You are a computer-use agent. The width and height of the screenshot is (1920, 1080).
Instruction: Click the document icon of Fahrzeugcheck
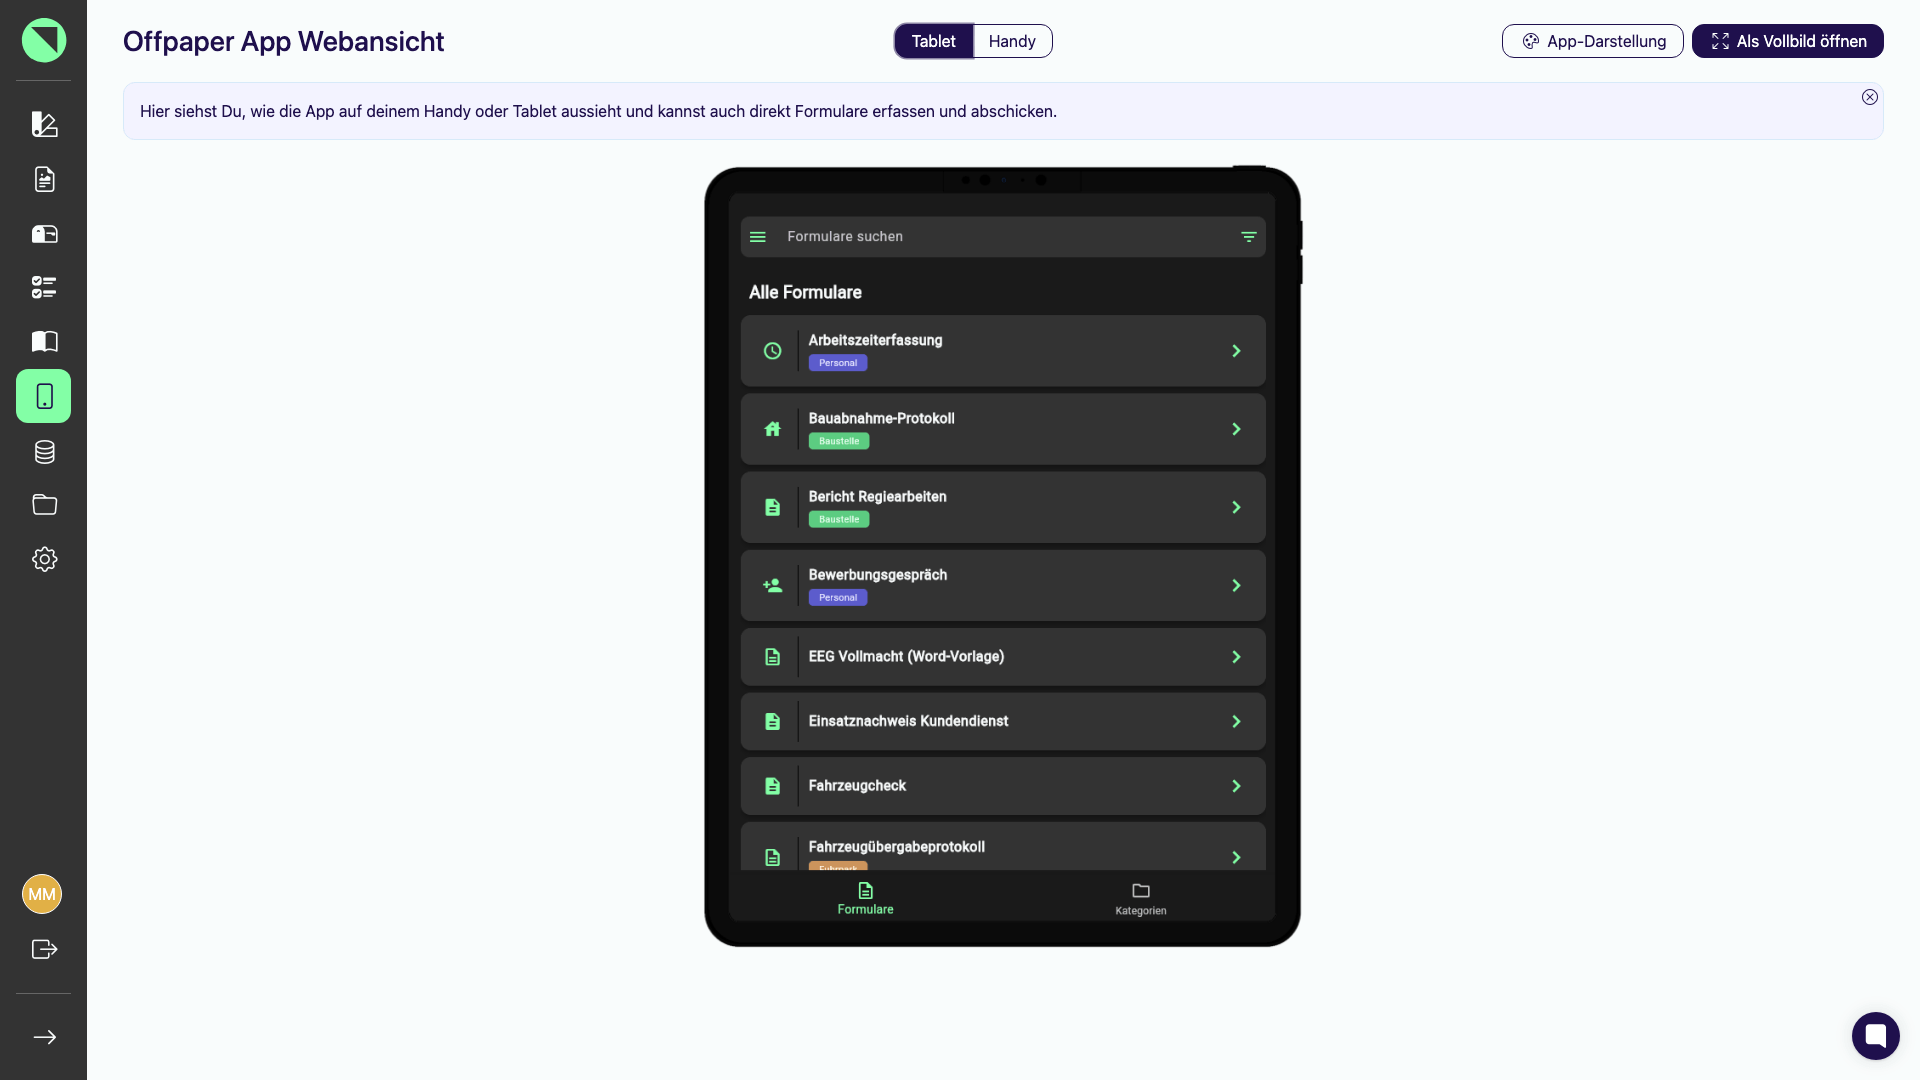(x=772, y=786)
